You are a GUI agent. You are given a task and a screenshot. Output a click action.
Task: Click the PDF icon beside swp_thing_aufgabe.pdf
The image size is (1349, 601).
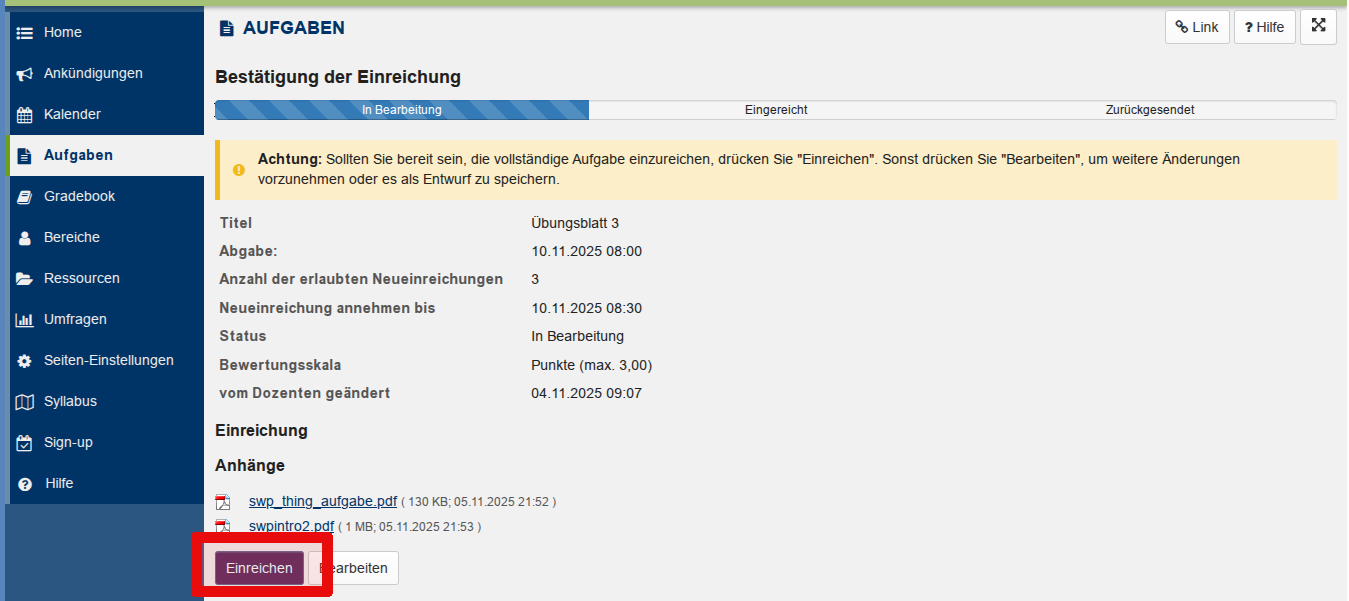[223, 502]
